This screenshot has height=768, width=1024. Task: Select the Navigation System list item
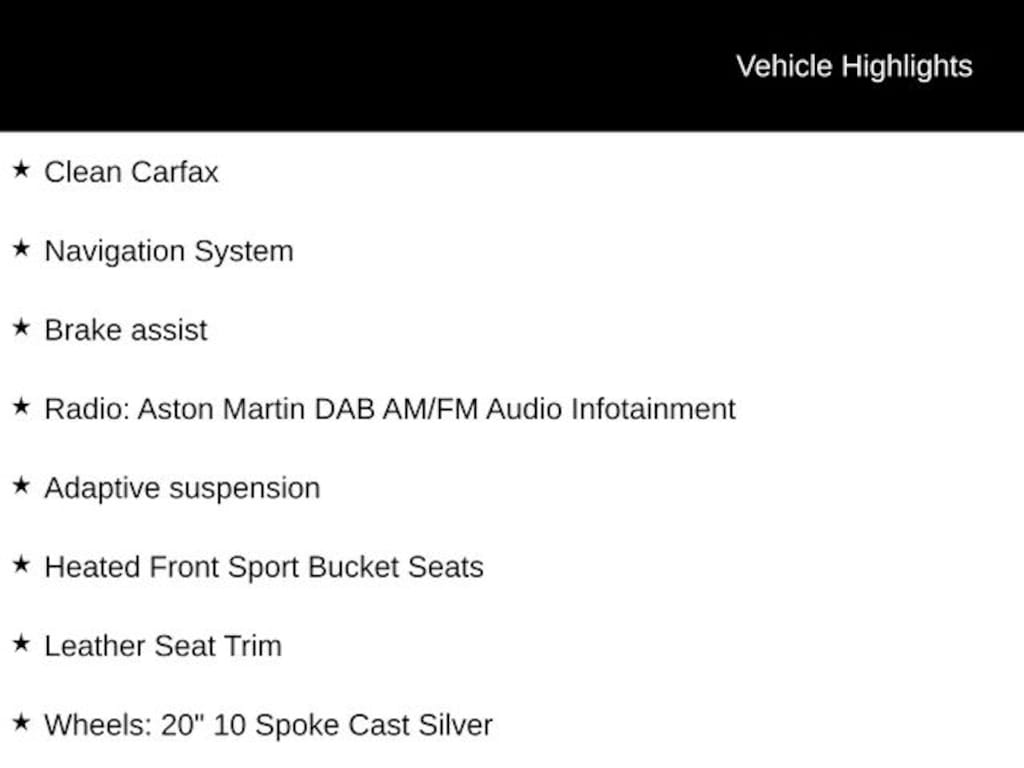coord(168,251)
